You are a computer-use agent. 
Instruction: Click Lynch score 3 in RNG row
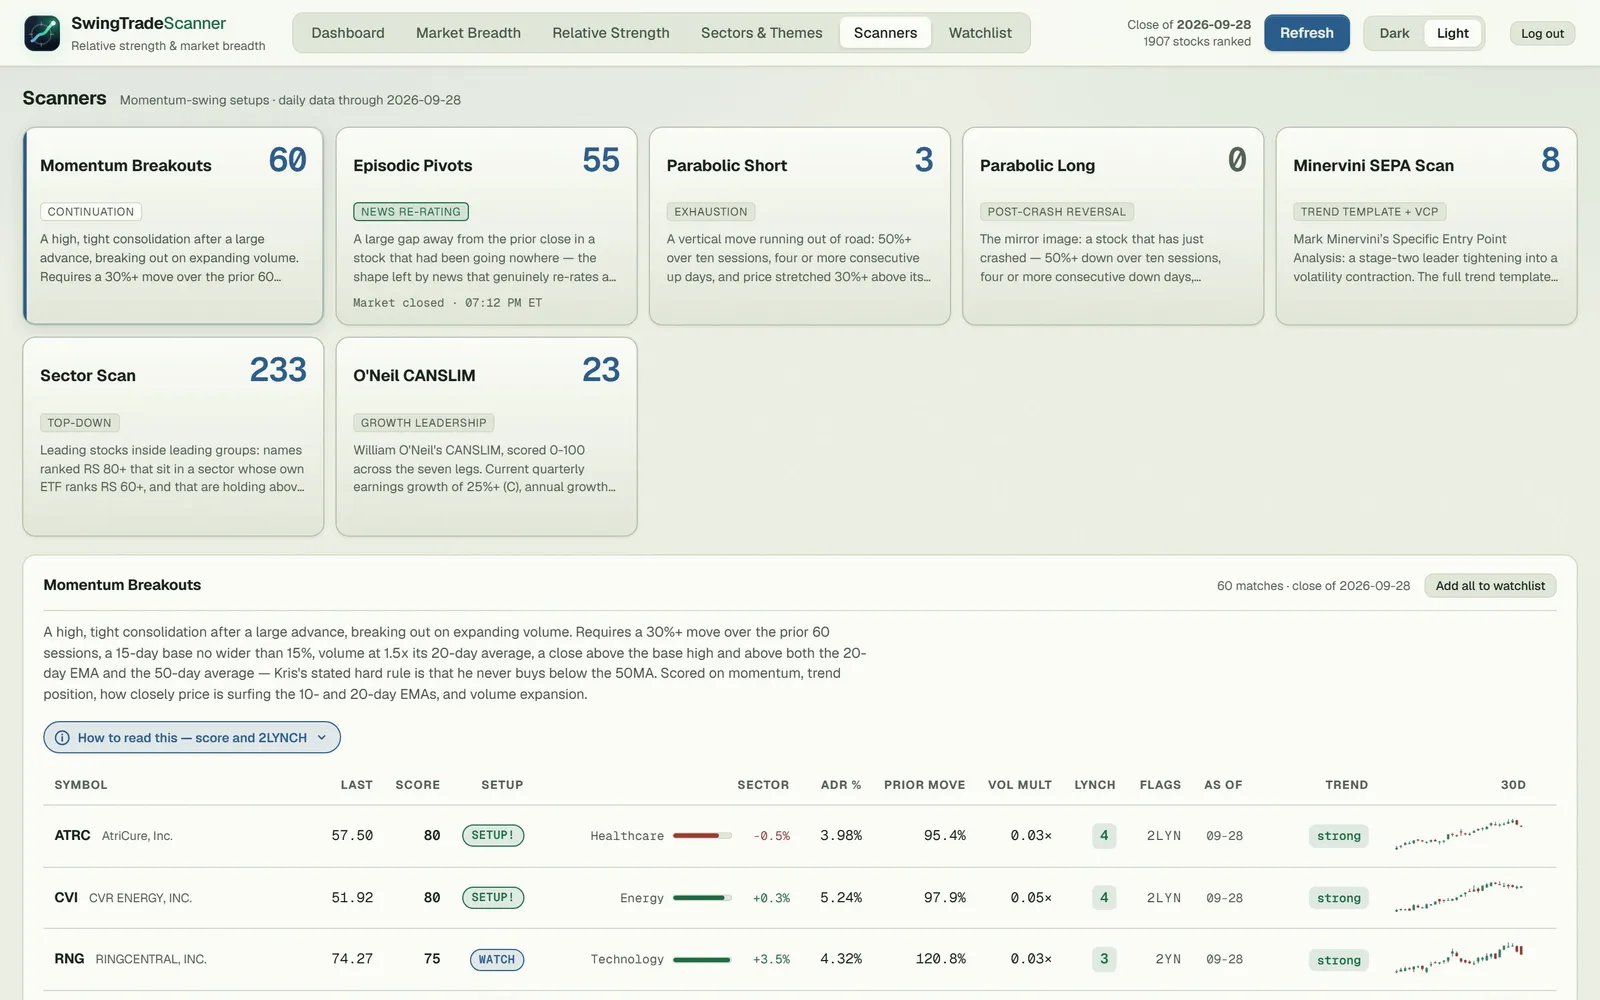click(1104, 959)
